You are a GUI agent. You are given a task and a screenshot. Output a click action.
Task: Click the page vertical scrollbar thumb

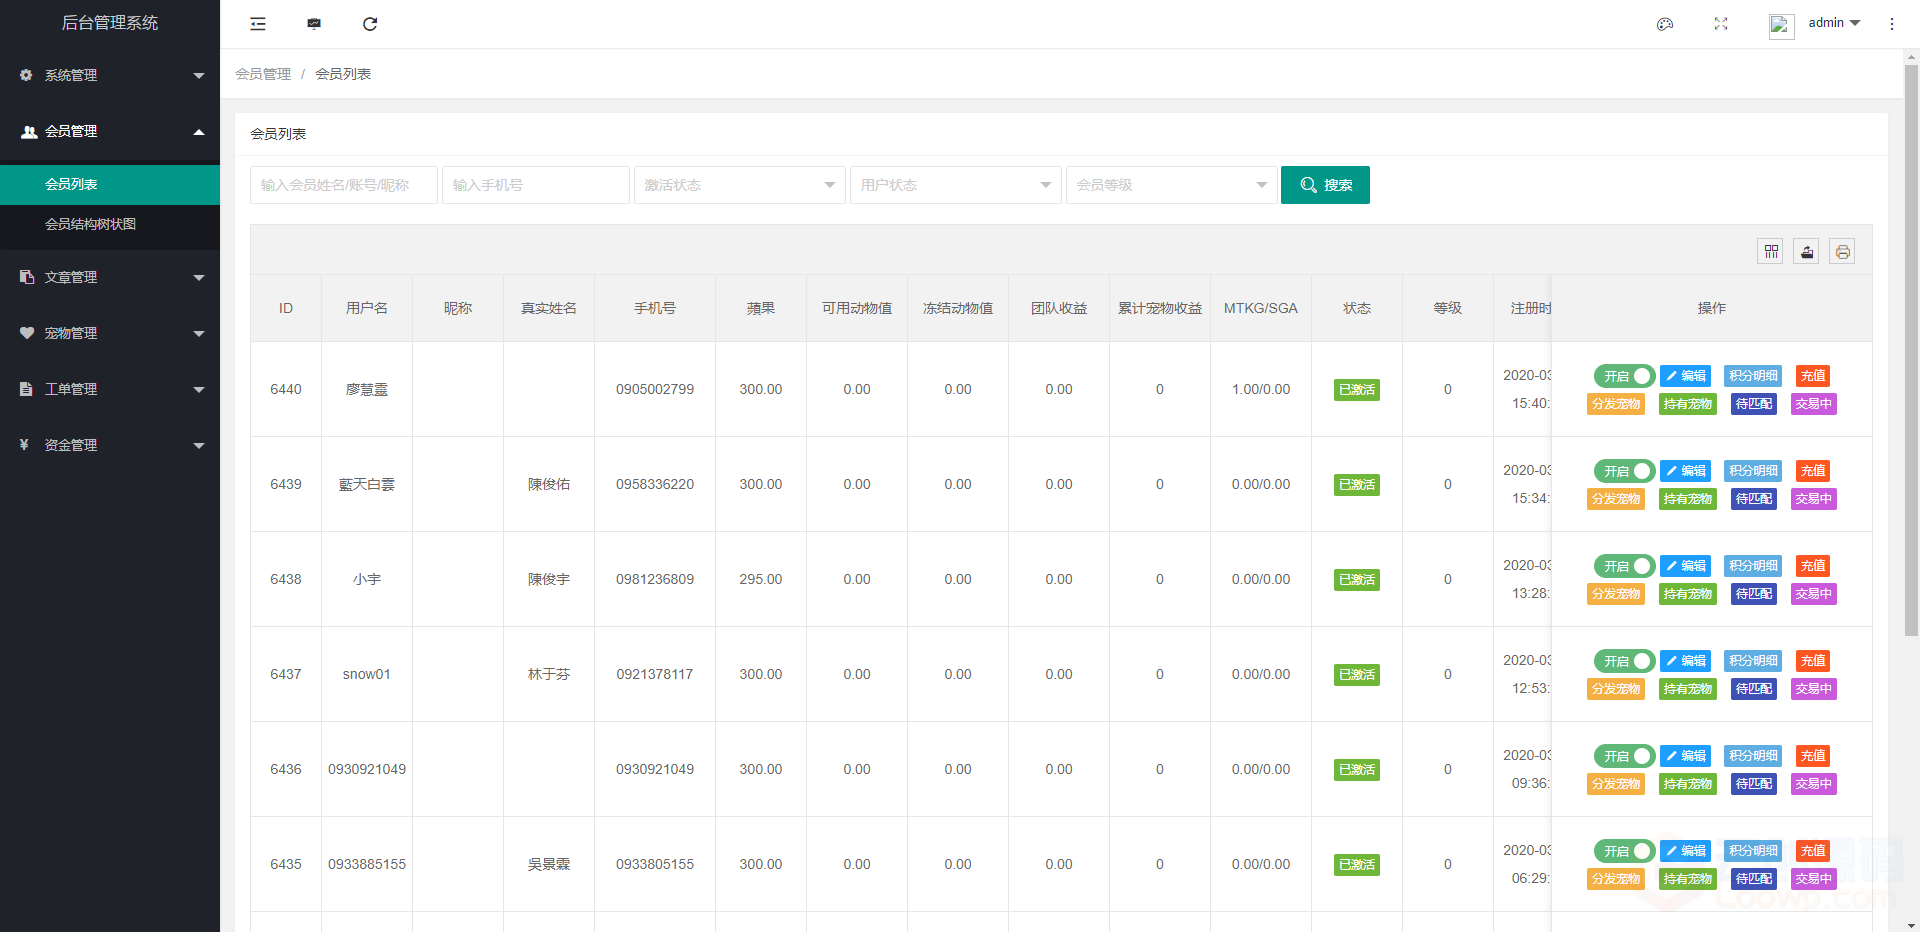[x=1911, y=350]
